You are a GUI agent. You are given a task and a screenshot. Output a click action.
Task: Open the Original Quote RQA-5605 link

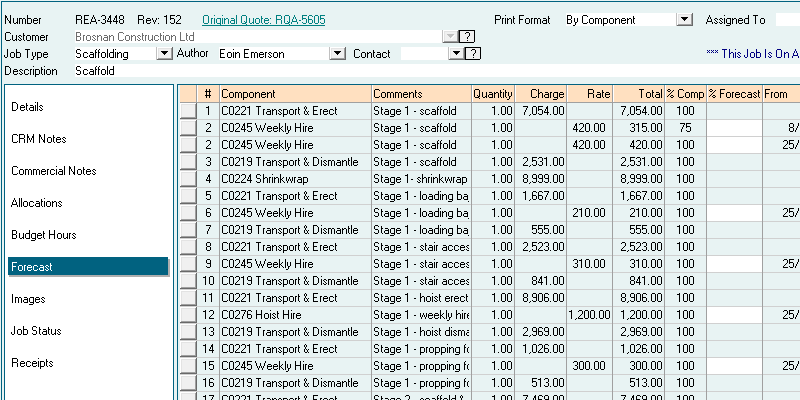(265, 19)
